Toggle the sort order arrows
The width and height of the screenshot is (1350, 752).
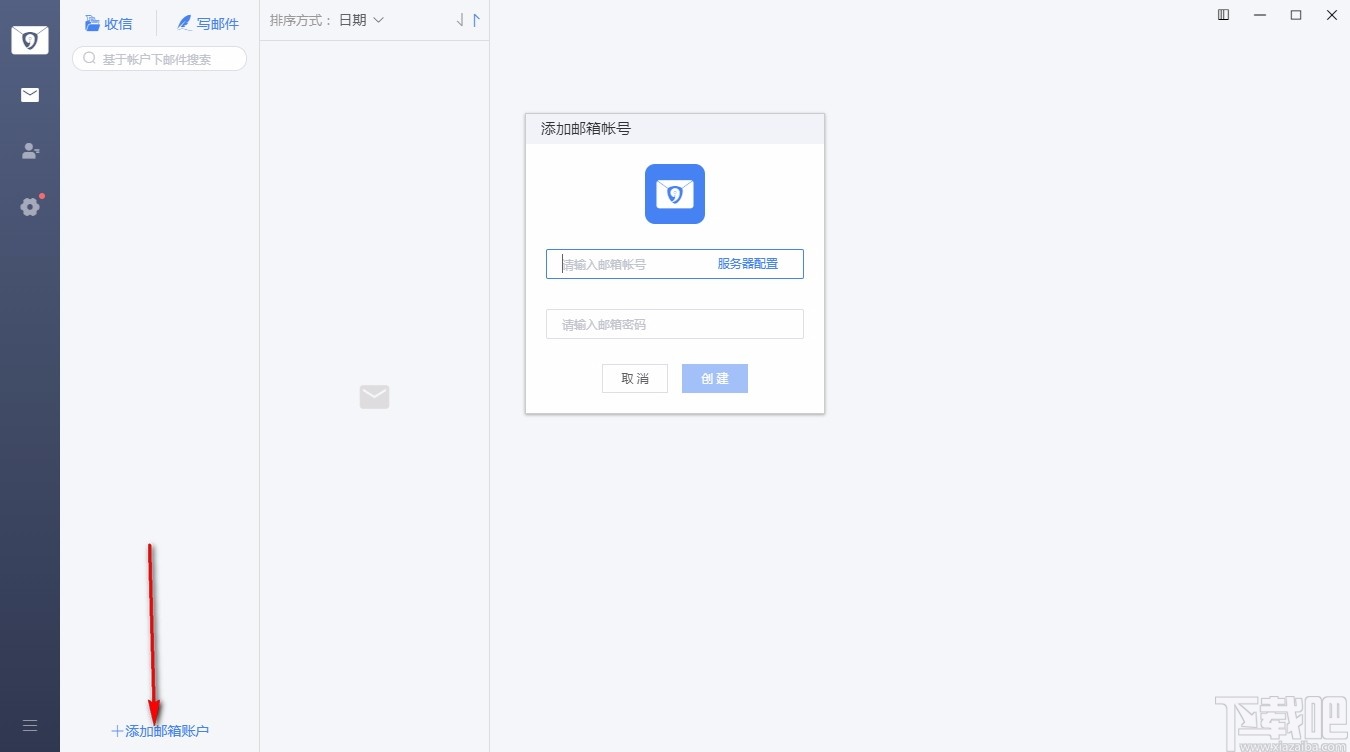[468, 20]
